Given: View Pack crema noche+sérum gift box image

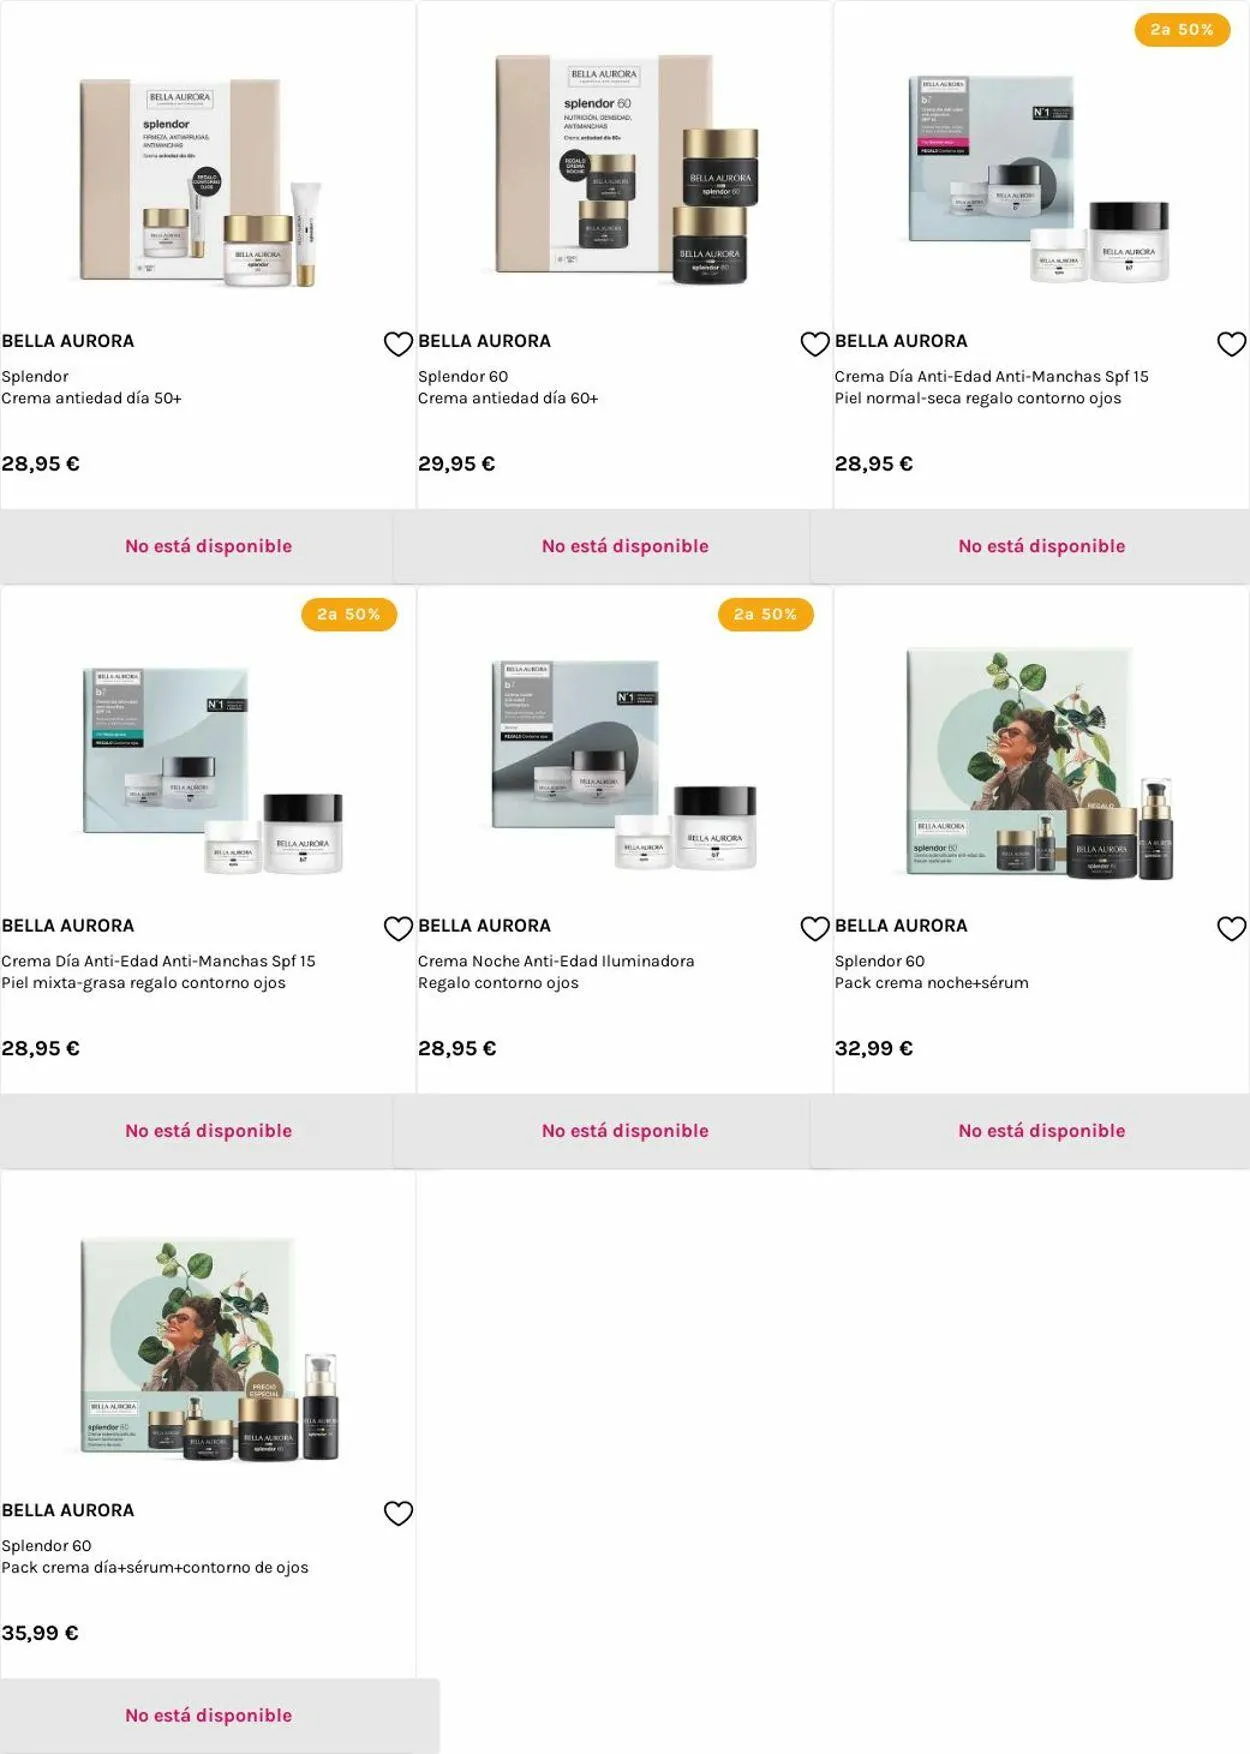Looking at the screenshot, I should tap(1039, 765).
